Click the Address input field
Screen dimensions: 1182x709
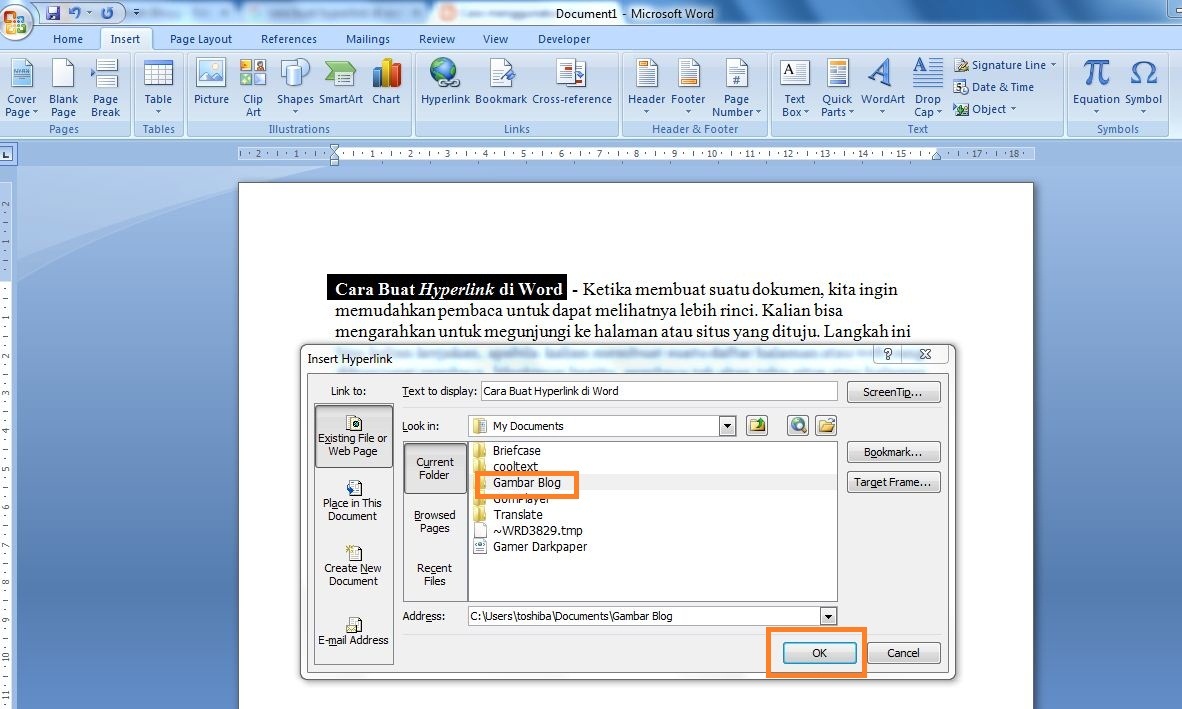(x=645, y=616)
